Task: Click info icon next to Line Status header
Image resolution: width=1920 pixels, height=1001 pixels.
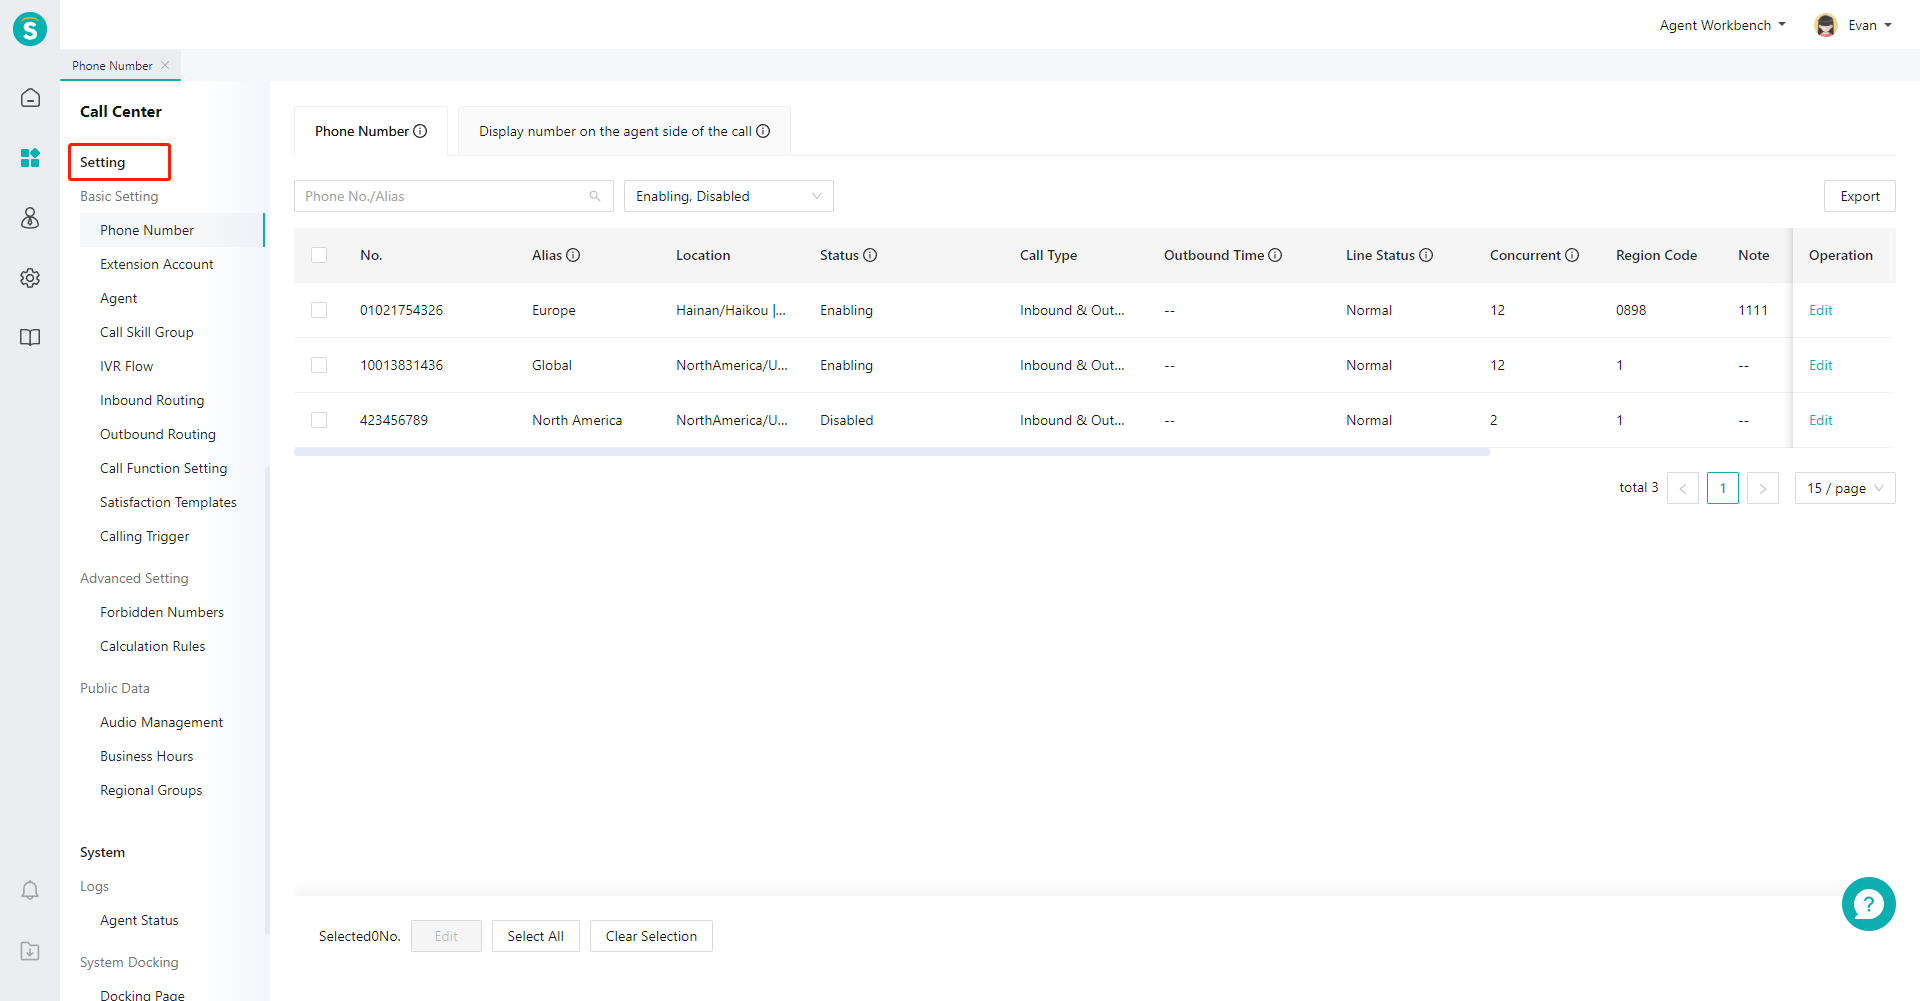Action: point(1426,255)
